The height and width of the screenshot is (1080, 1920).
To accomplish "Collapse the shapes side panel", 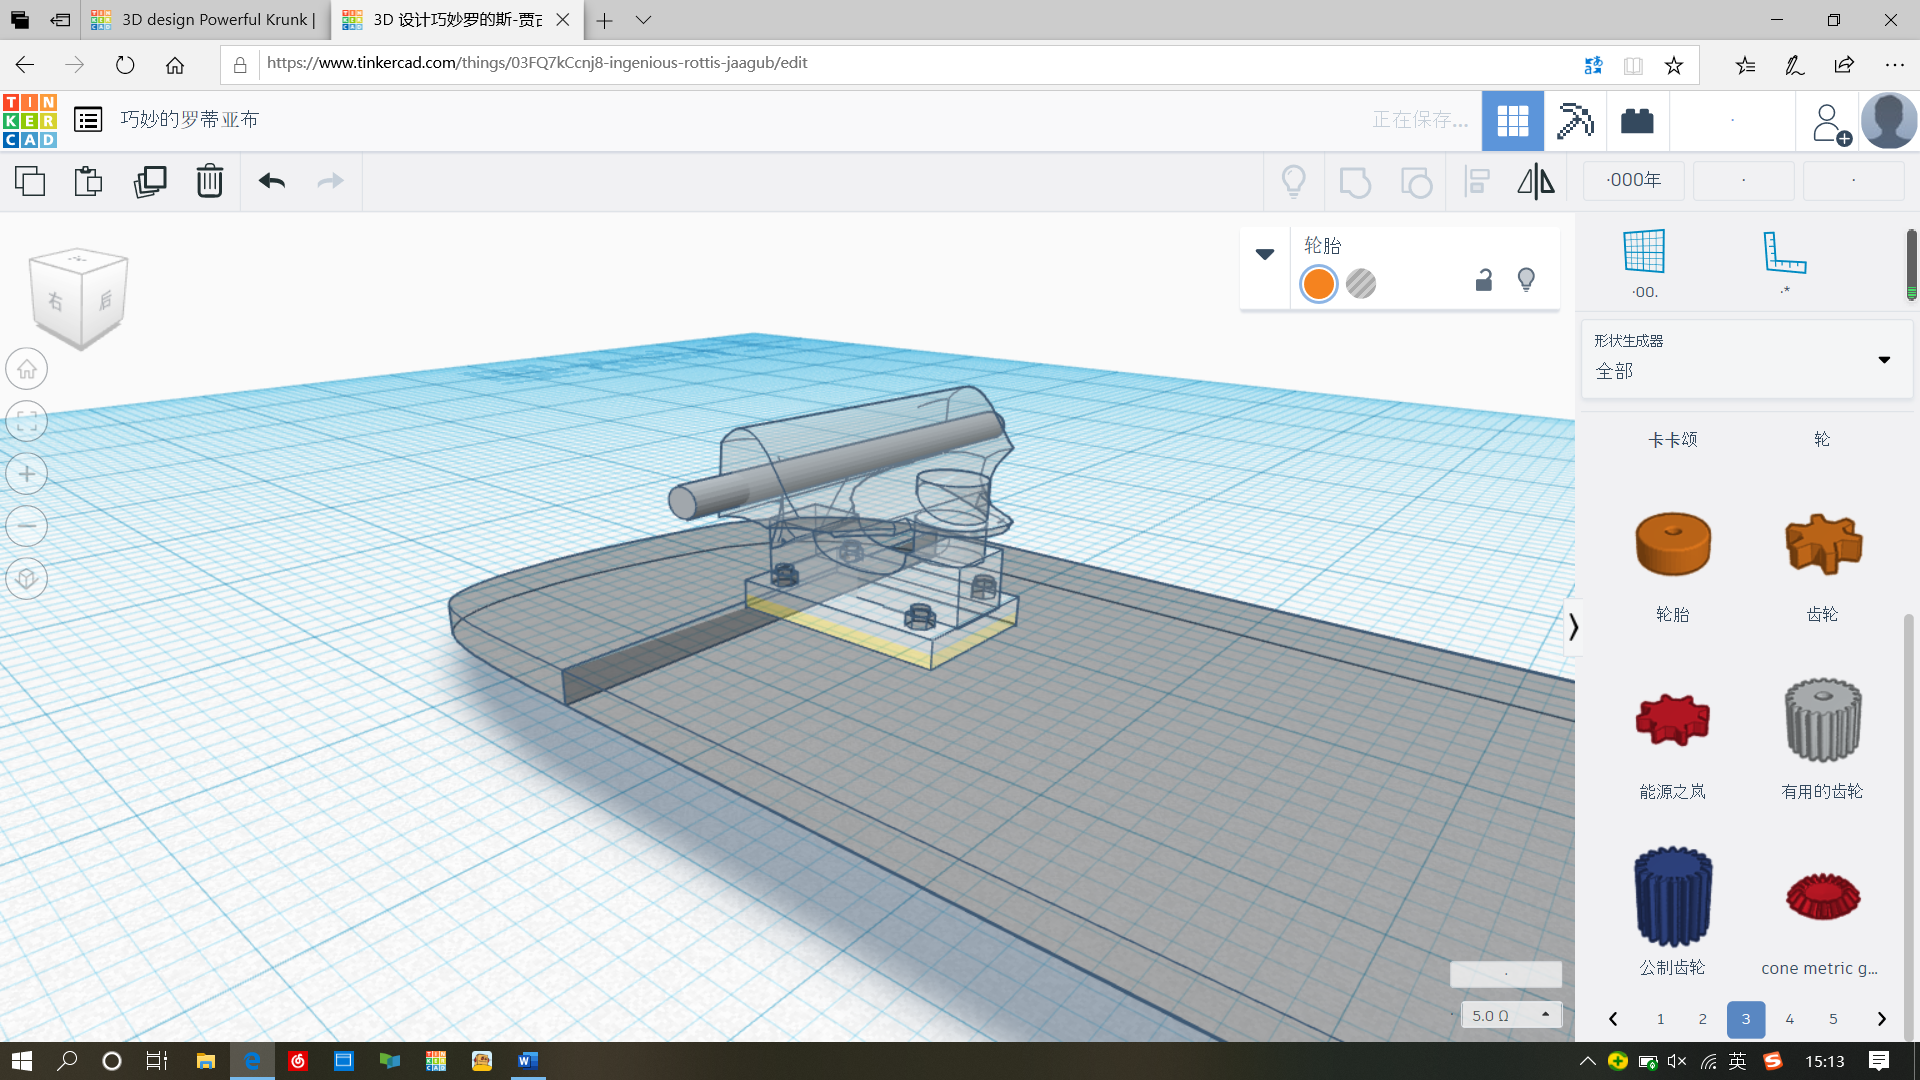I will pos(1573,627).
